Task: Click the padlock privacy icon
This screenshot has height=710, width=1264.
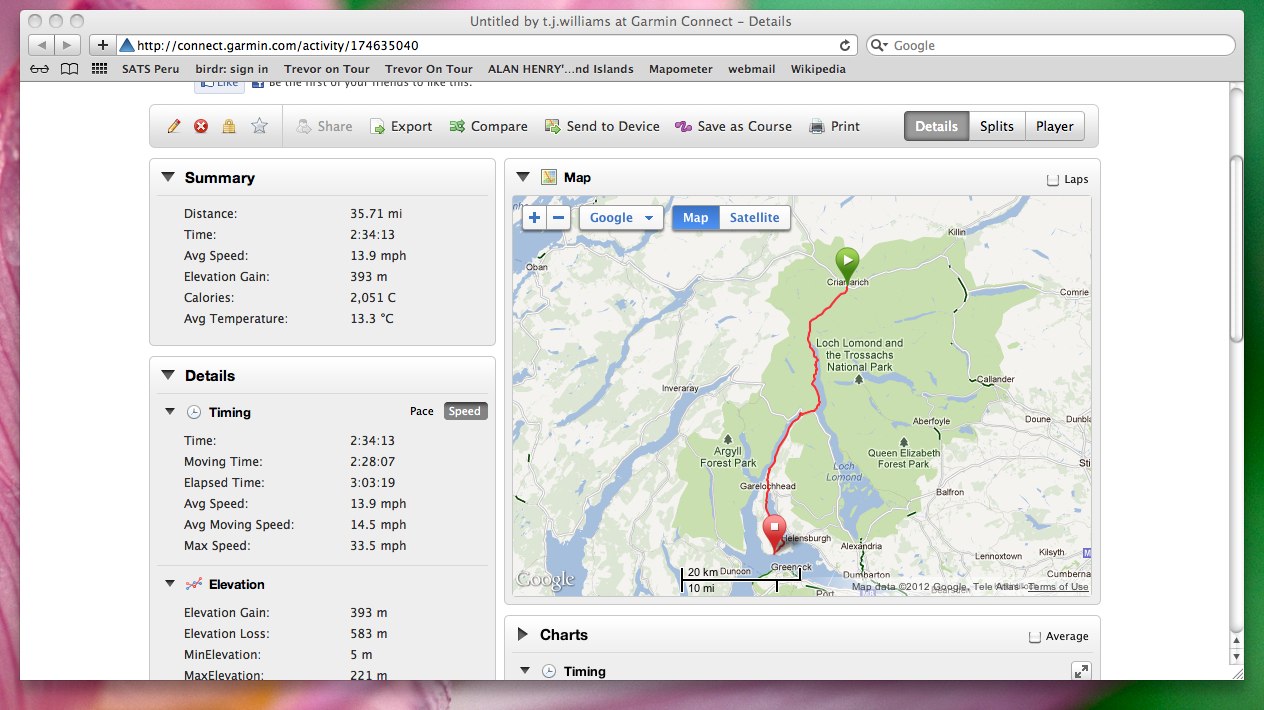Action: click(x=229, y=126)
